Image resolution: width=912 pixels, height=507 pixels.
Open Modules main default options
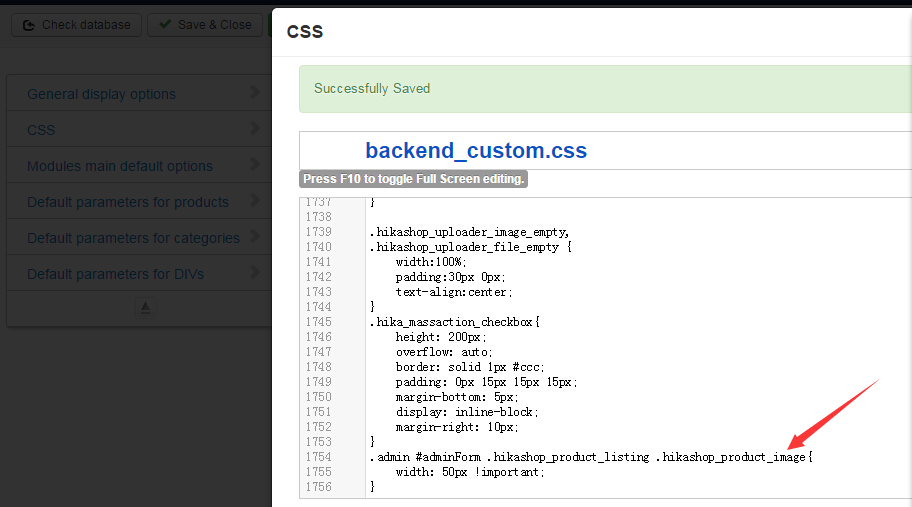tap(120, 166)
